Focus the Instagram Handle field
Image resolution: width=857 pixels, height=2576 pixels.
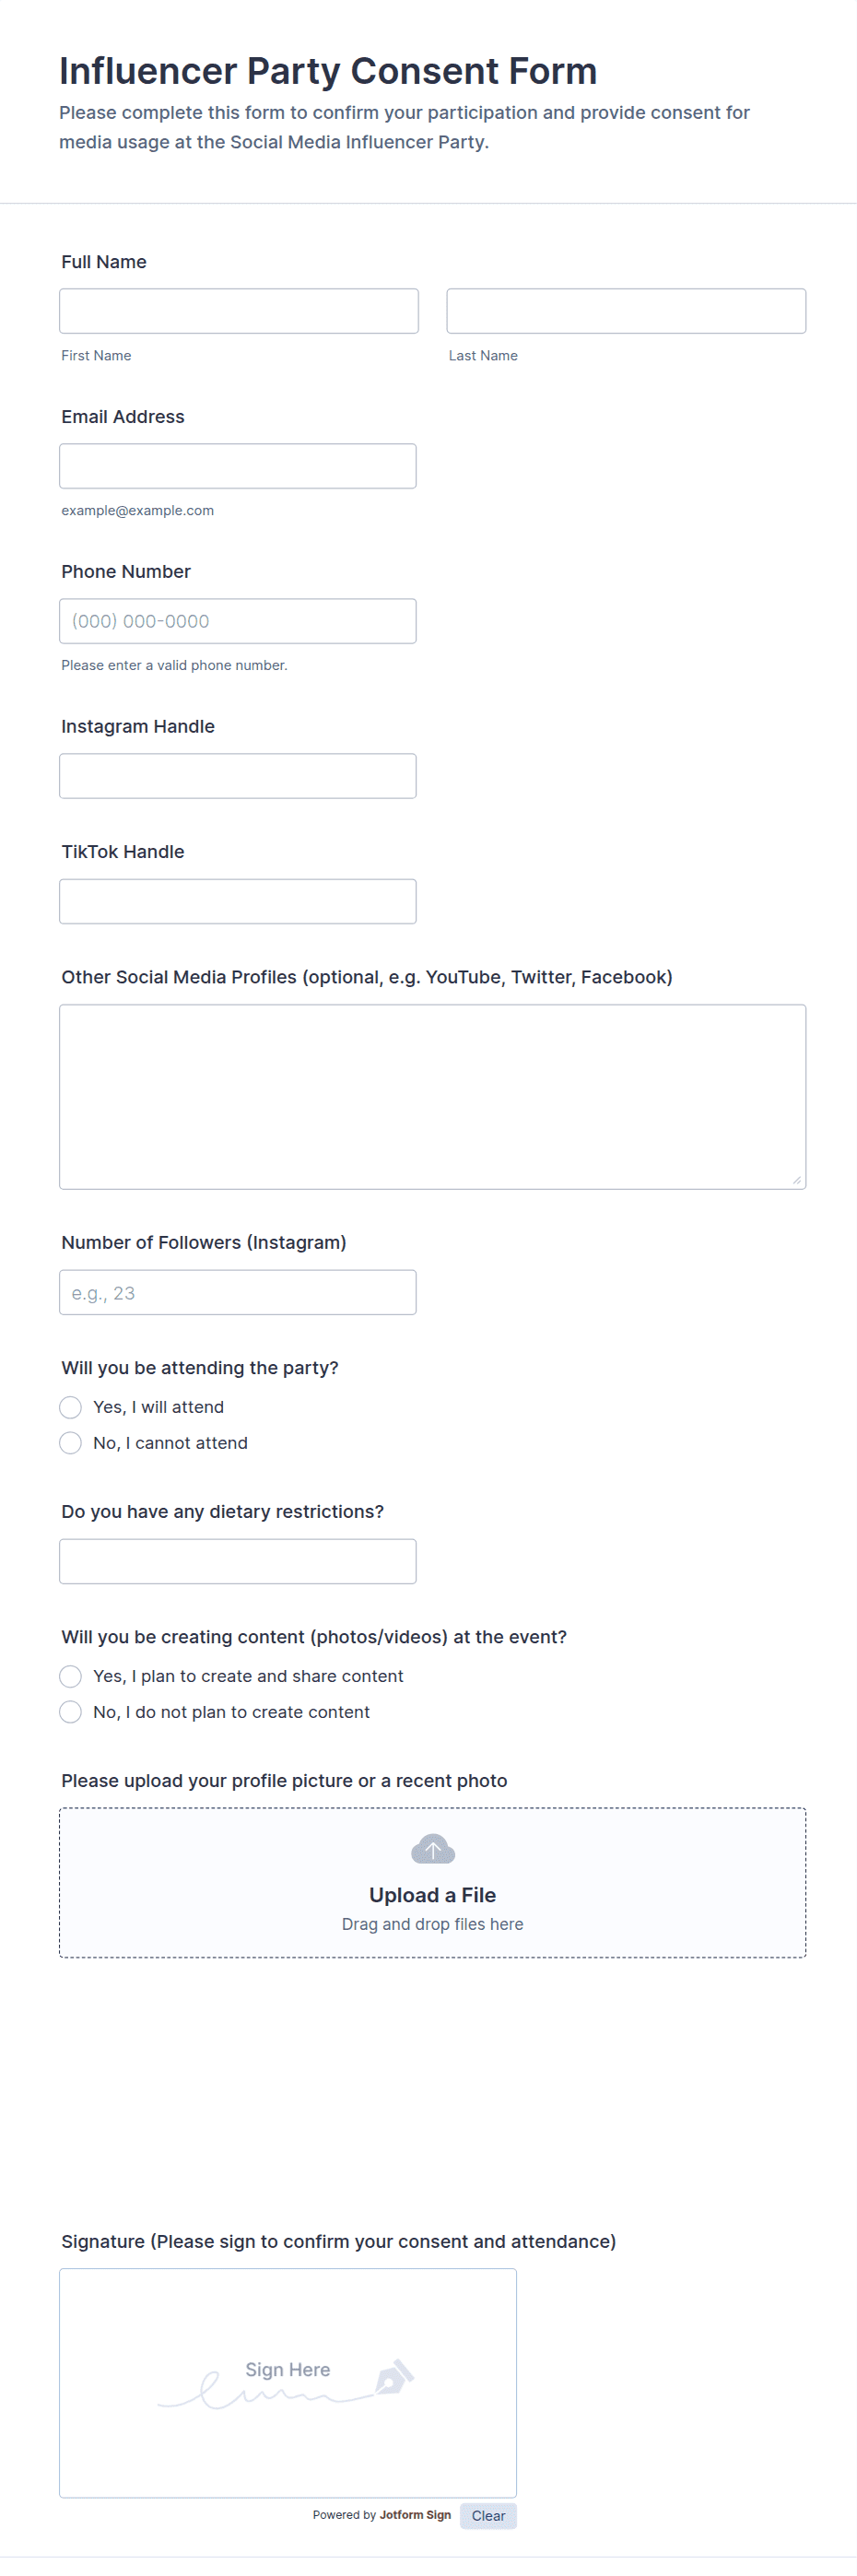pos(238,776)
